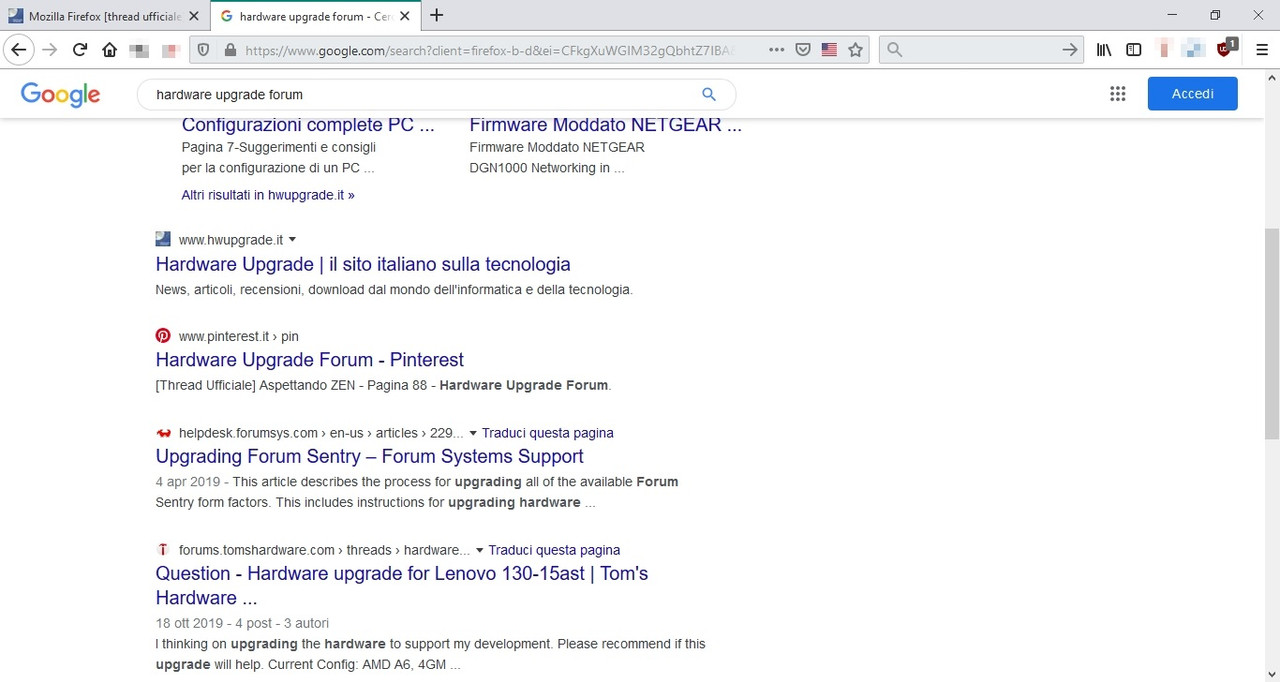
Task: Expand options arrow for helpdesk.forumsys.com result
Action: pyautogui.click(x=473, y=433)
